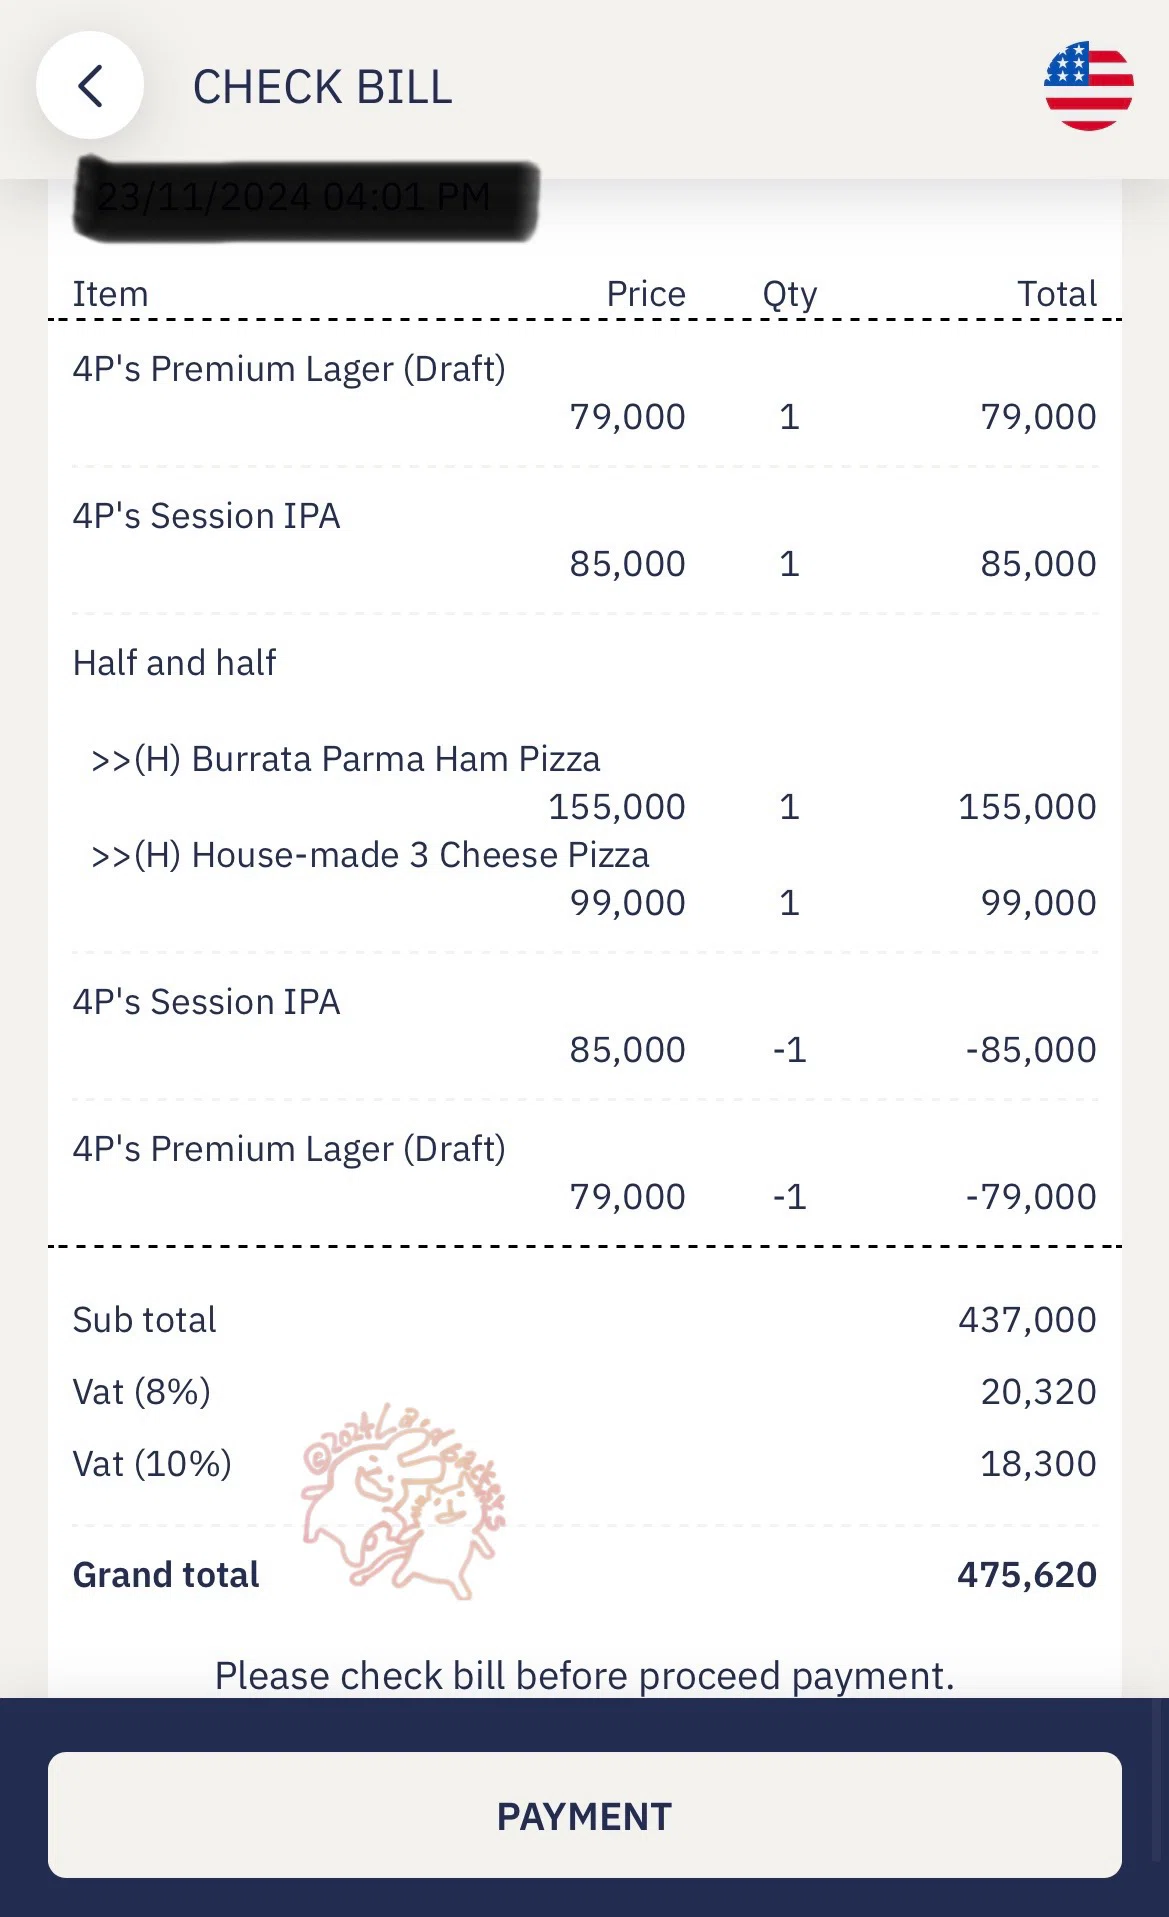Tap the PAYMENT button
Image resolution: width=1169 pixels, height=1917 pixels.
pyautogui.click(x=584, y=1815)
